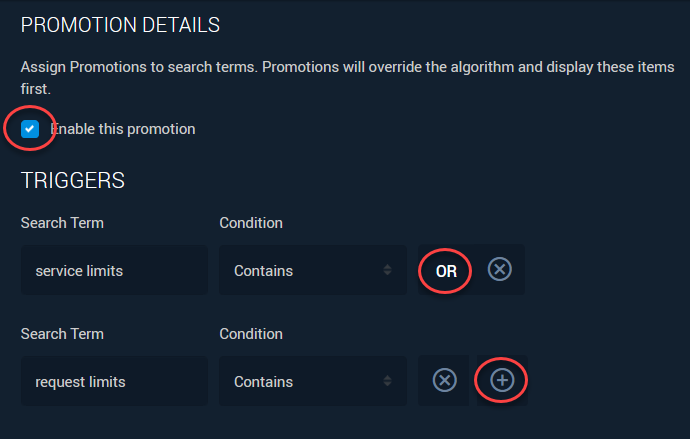This screenshot has height=439, width=690.
Task: Open Condition dropdown for 'service limits'
Action: pos(313,270)
